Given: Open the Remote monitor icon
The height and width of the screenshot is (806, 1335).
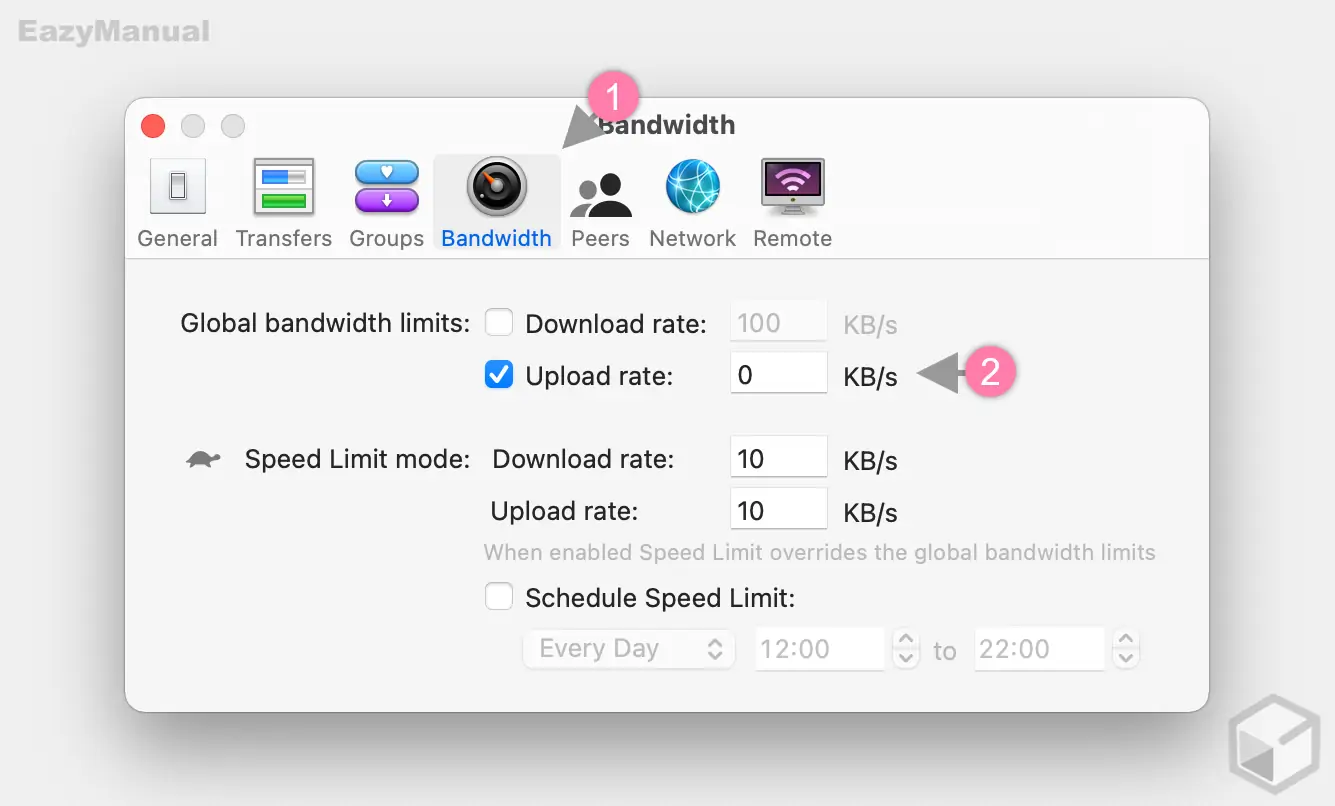Looking at the screenshot, I should [x=793, y=187].
